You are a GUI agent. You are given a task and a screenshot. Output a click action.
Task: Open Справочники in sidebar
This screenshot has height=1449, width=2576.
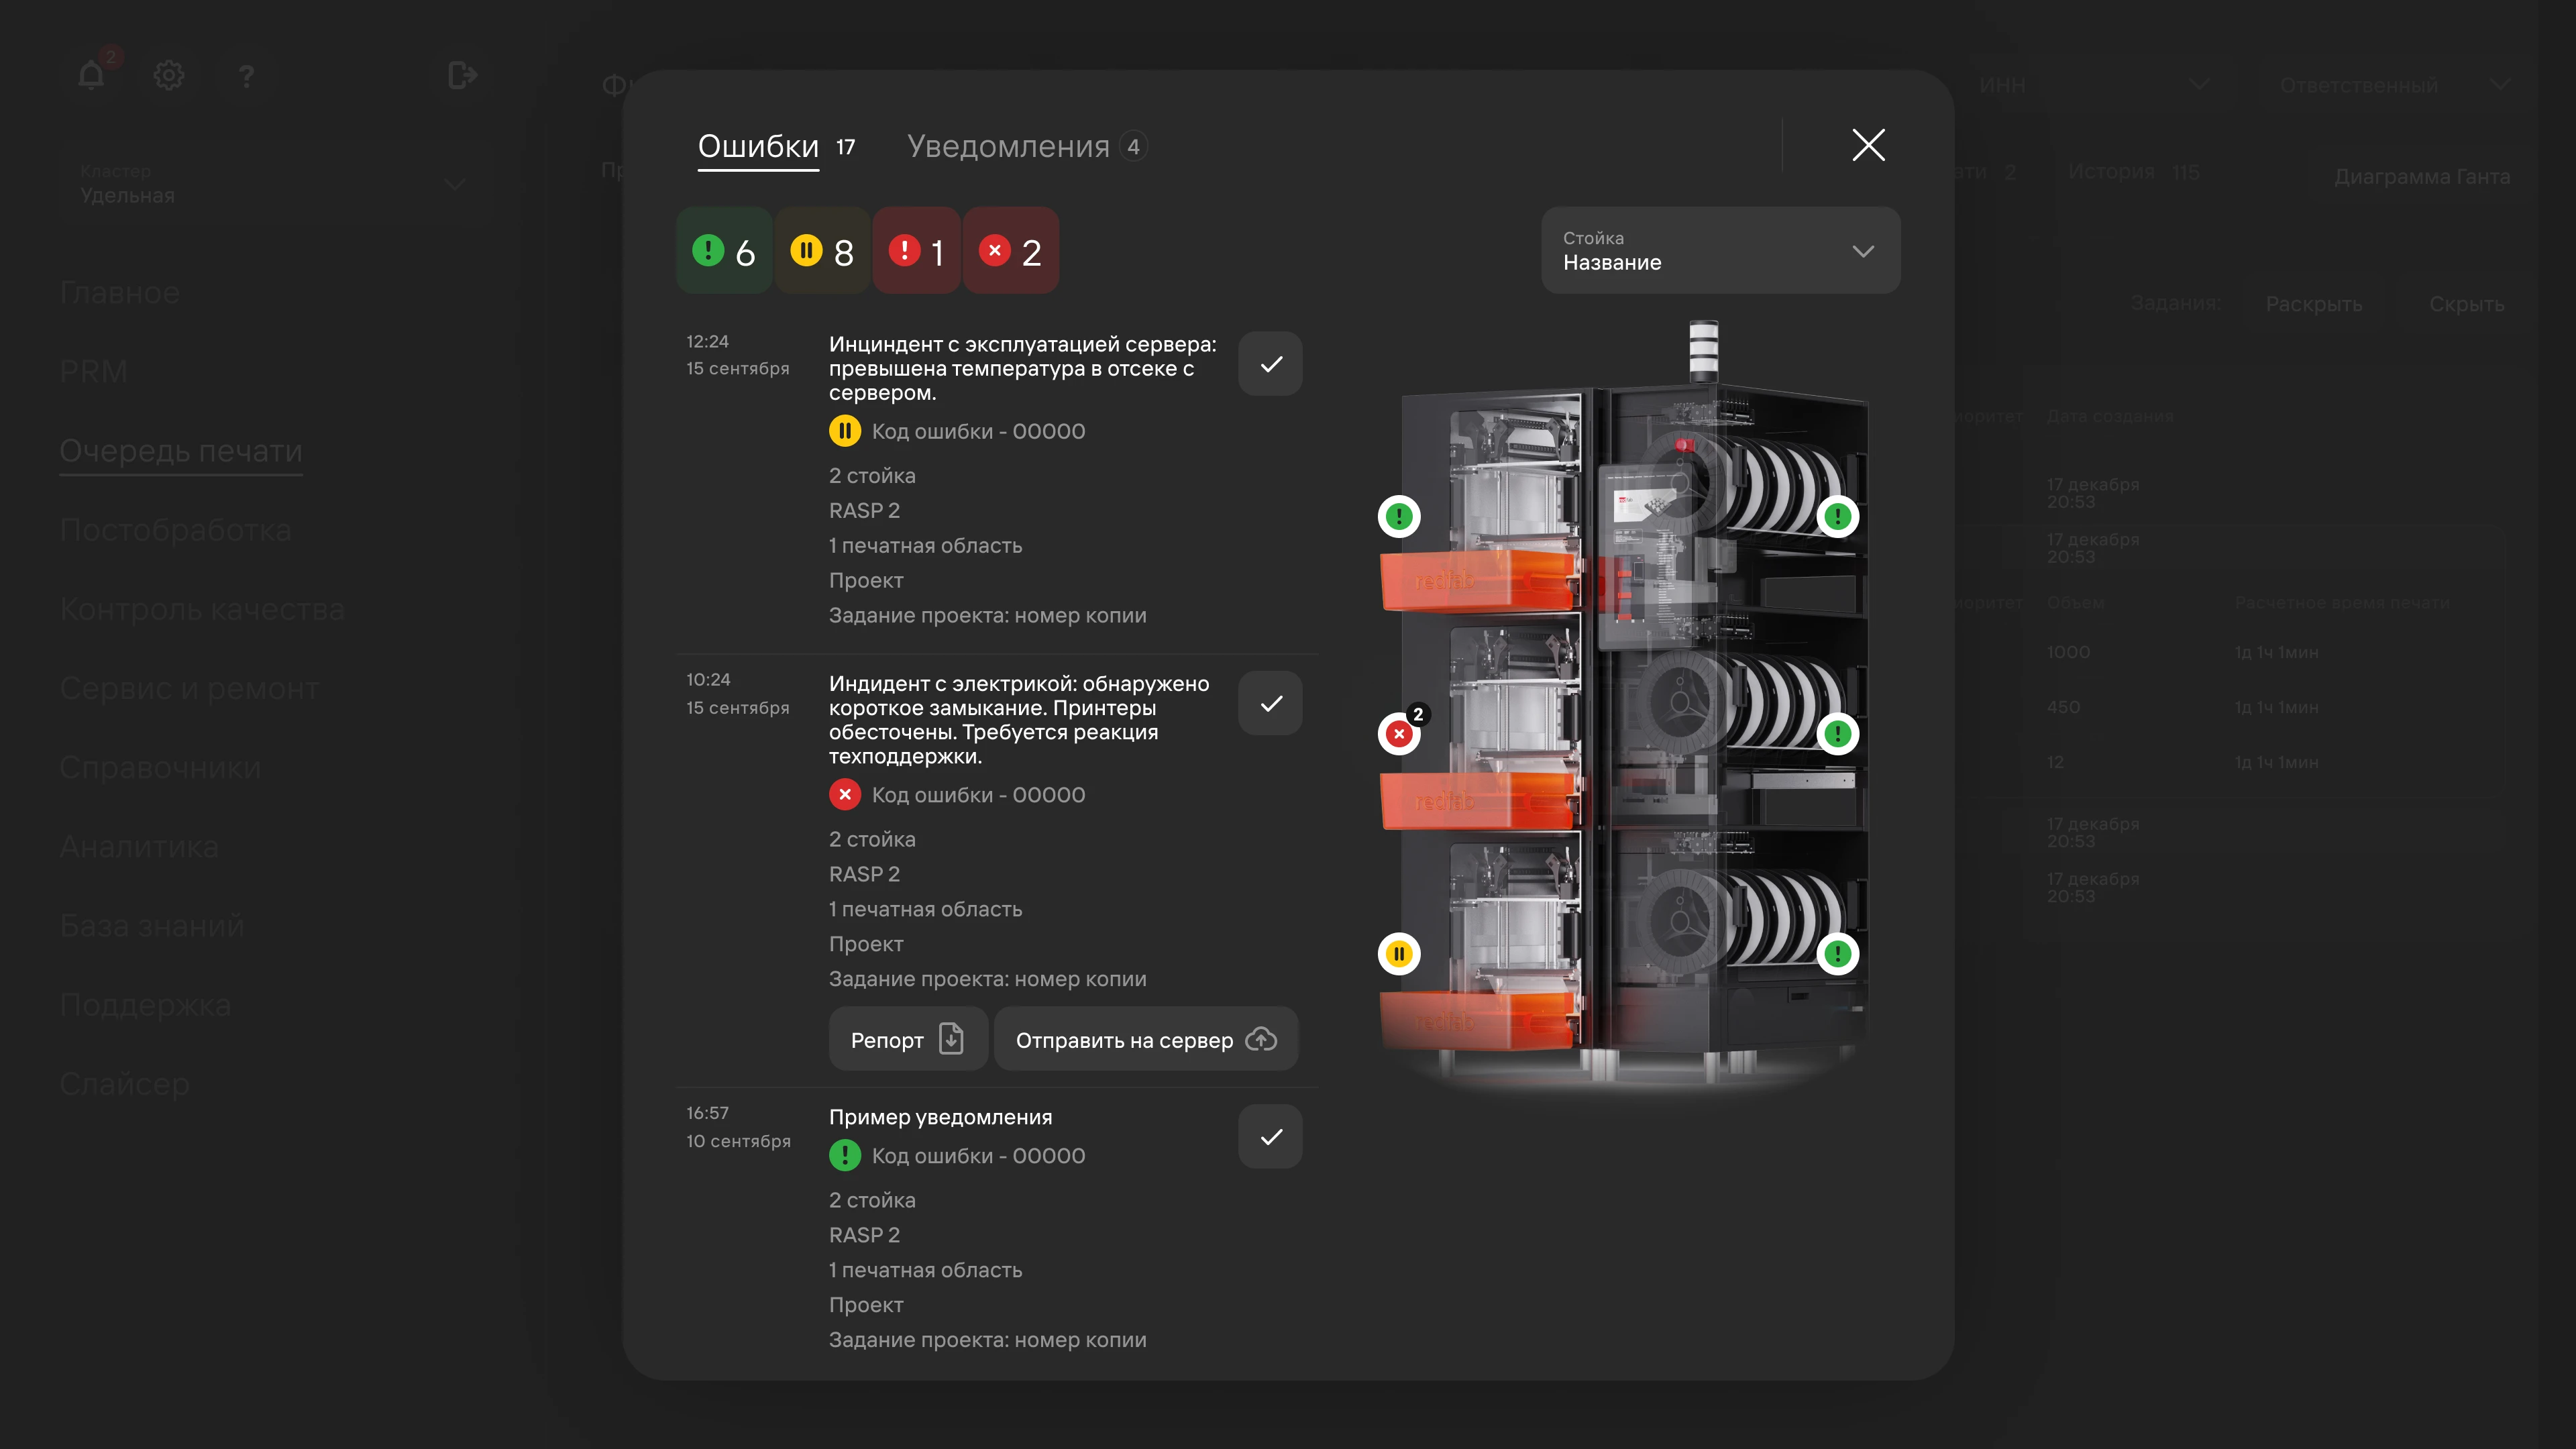pyautogui.click(x=161, y=767)
